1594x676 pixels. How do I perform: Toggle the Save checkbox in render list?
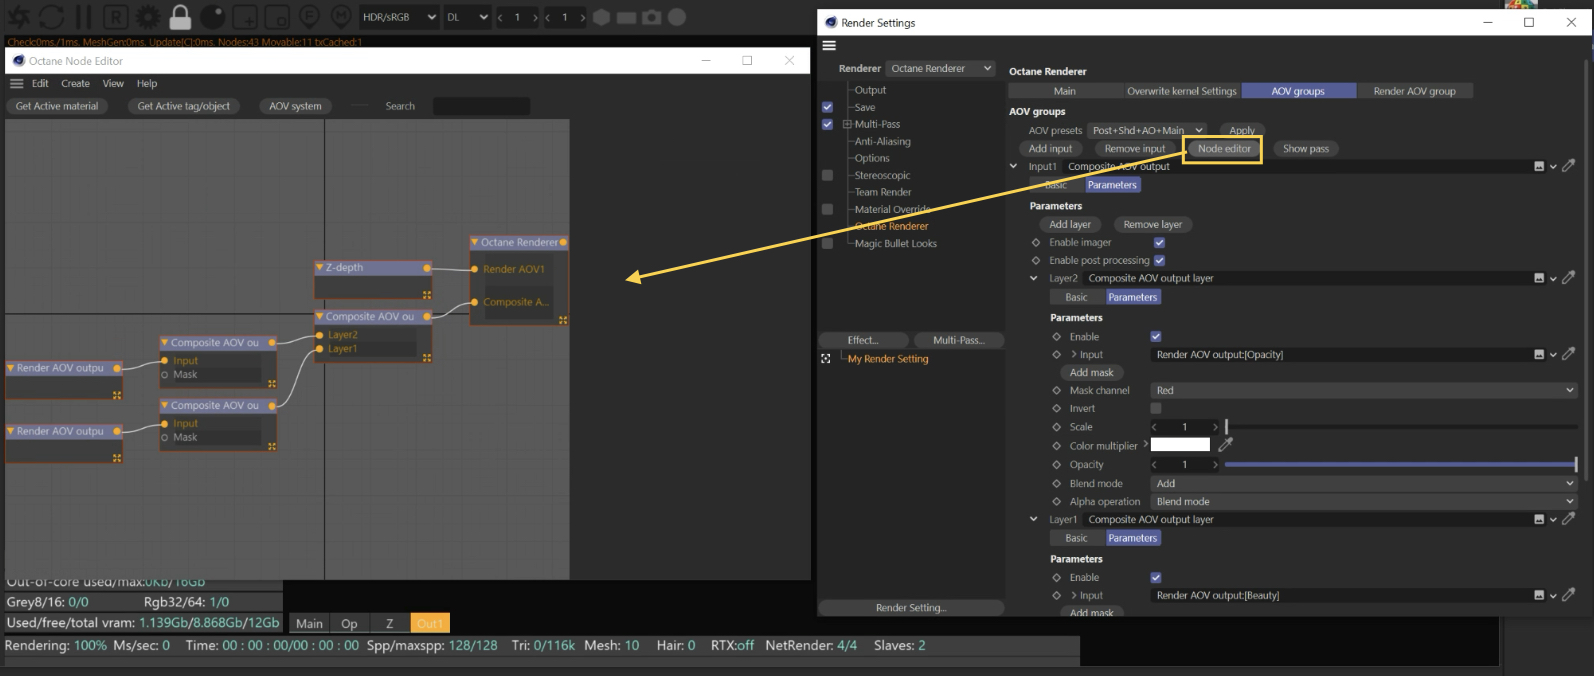click(827, 107)
